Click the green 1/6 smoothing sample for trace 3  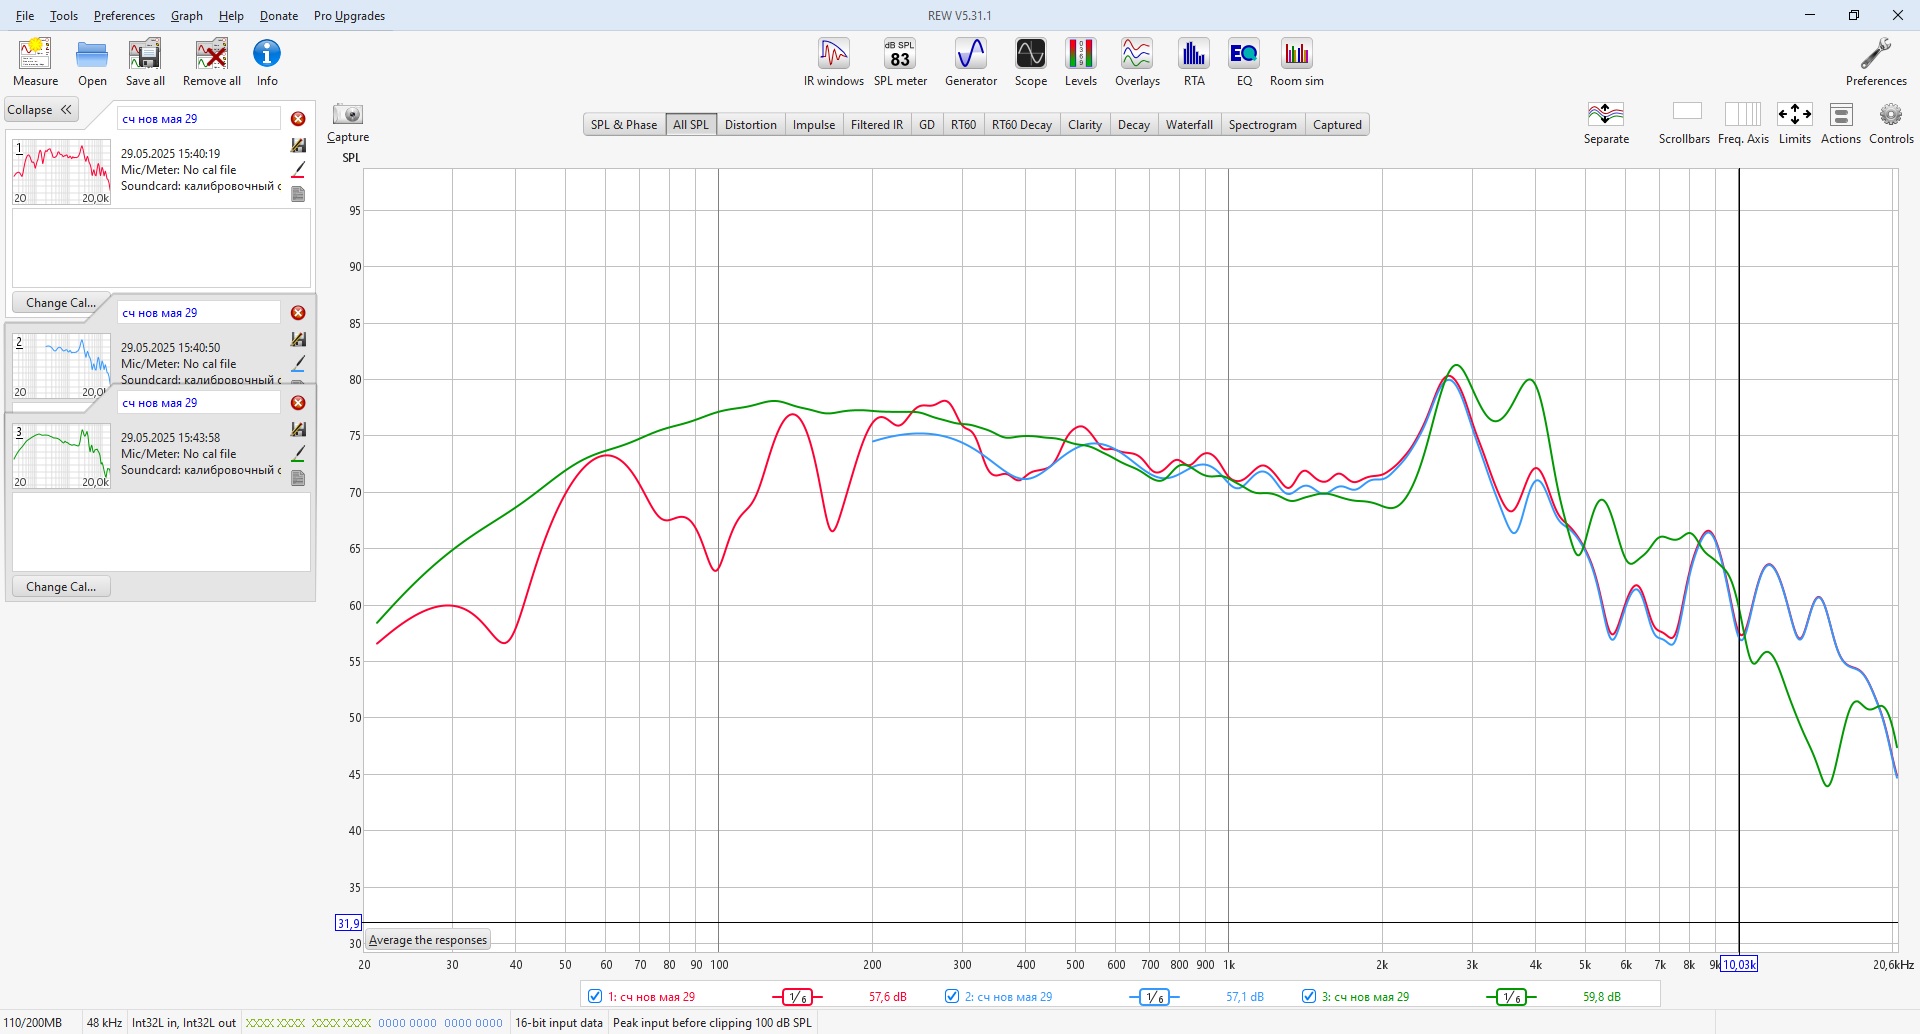(1511, 997)
